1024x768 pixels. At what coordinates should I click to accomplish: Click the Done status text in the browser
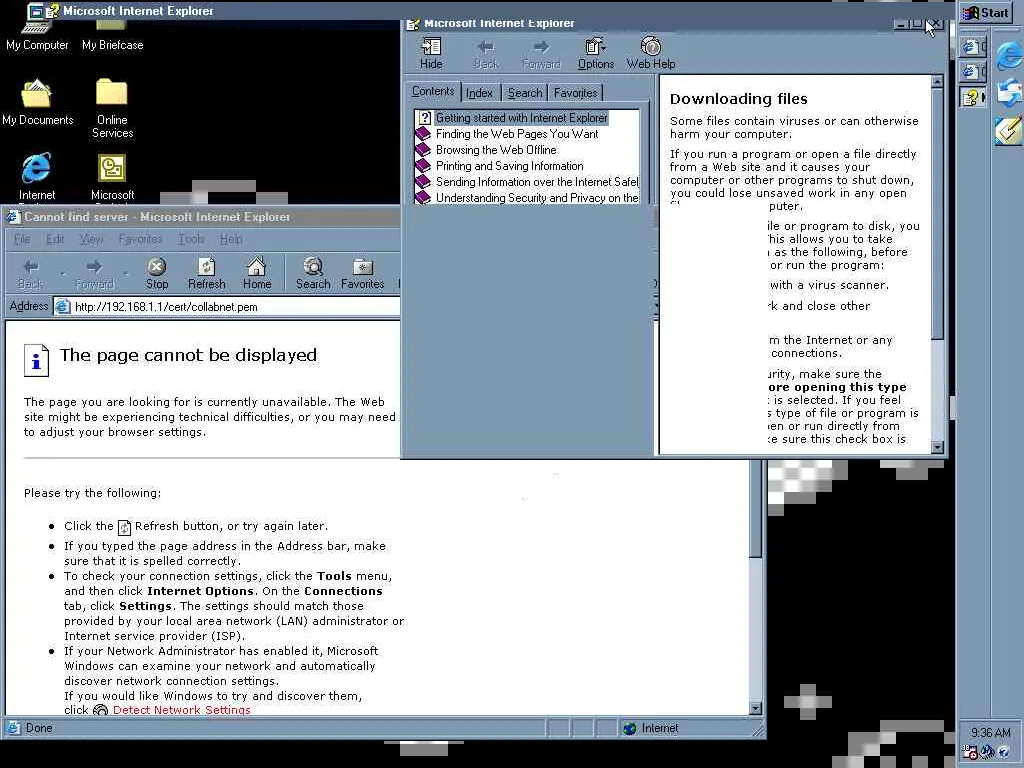tap(39, 728)
